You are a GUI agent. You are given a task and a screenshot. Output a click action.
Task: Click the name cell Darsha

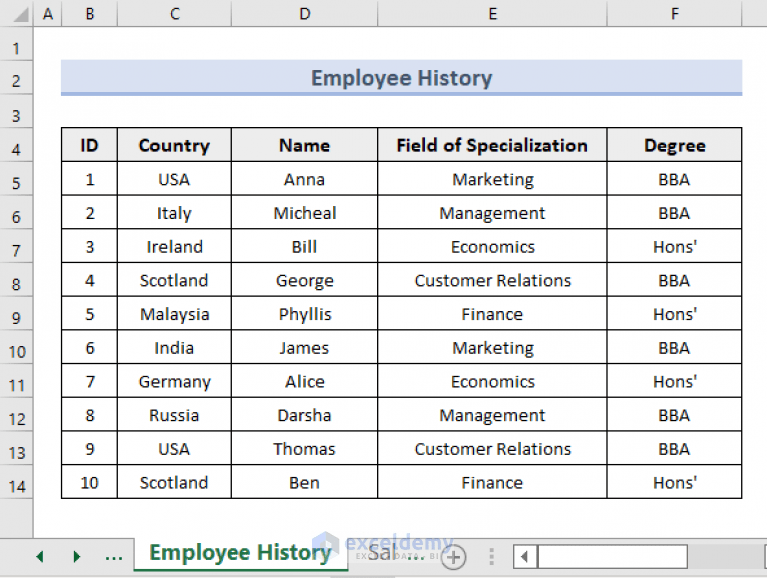coord(304,415)
